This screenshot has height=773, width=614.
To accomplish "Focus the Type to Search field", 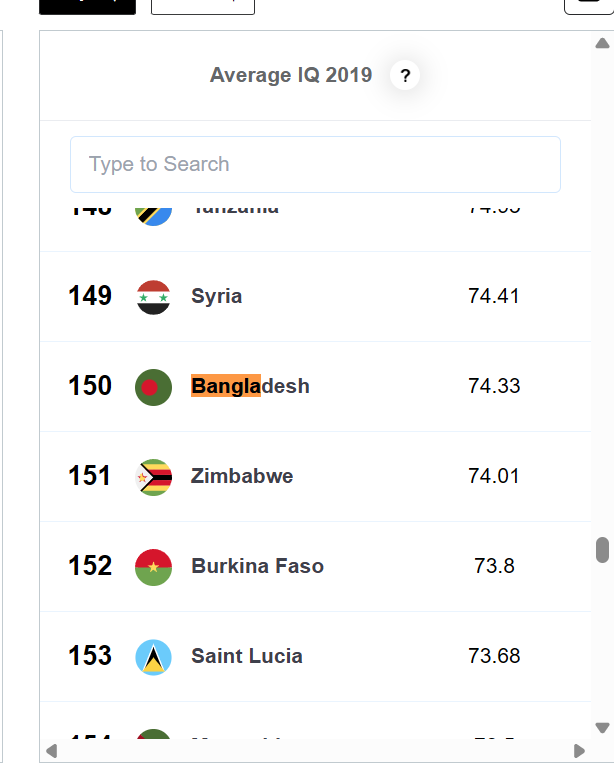I will click(x=315, y=164).
